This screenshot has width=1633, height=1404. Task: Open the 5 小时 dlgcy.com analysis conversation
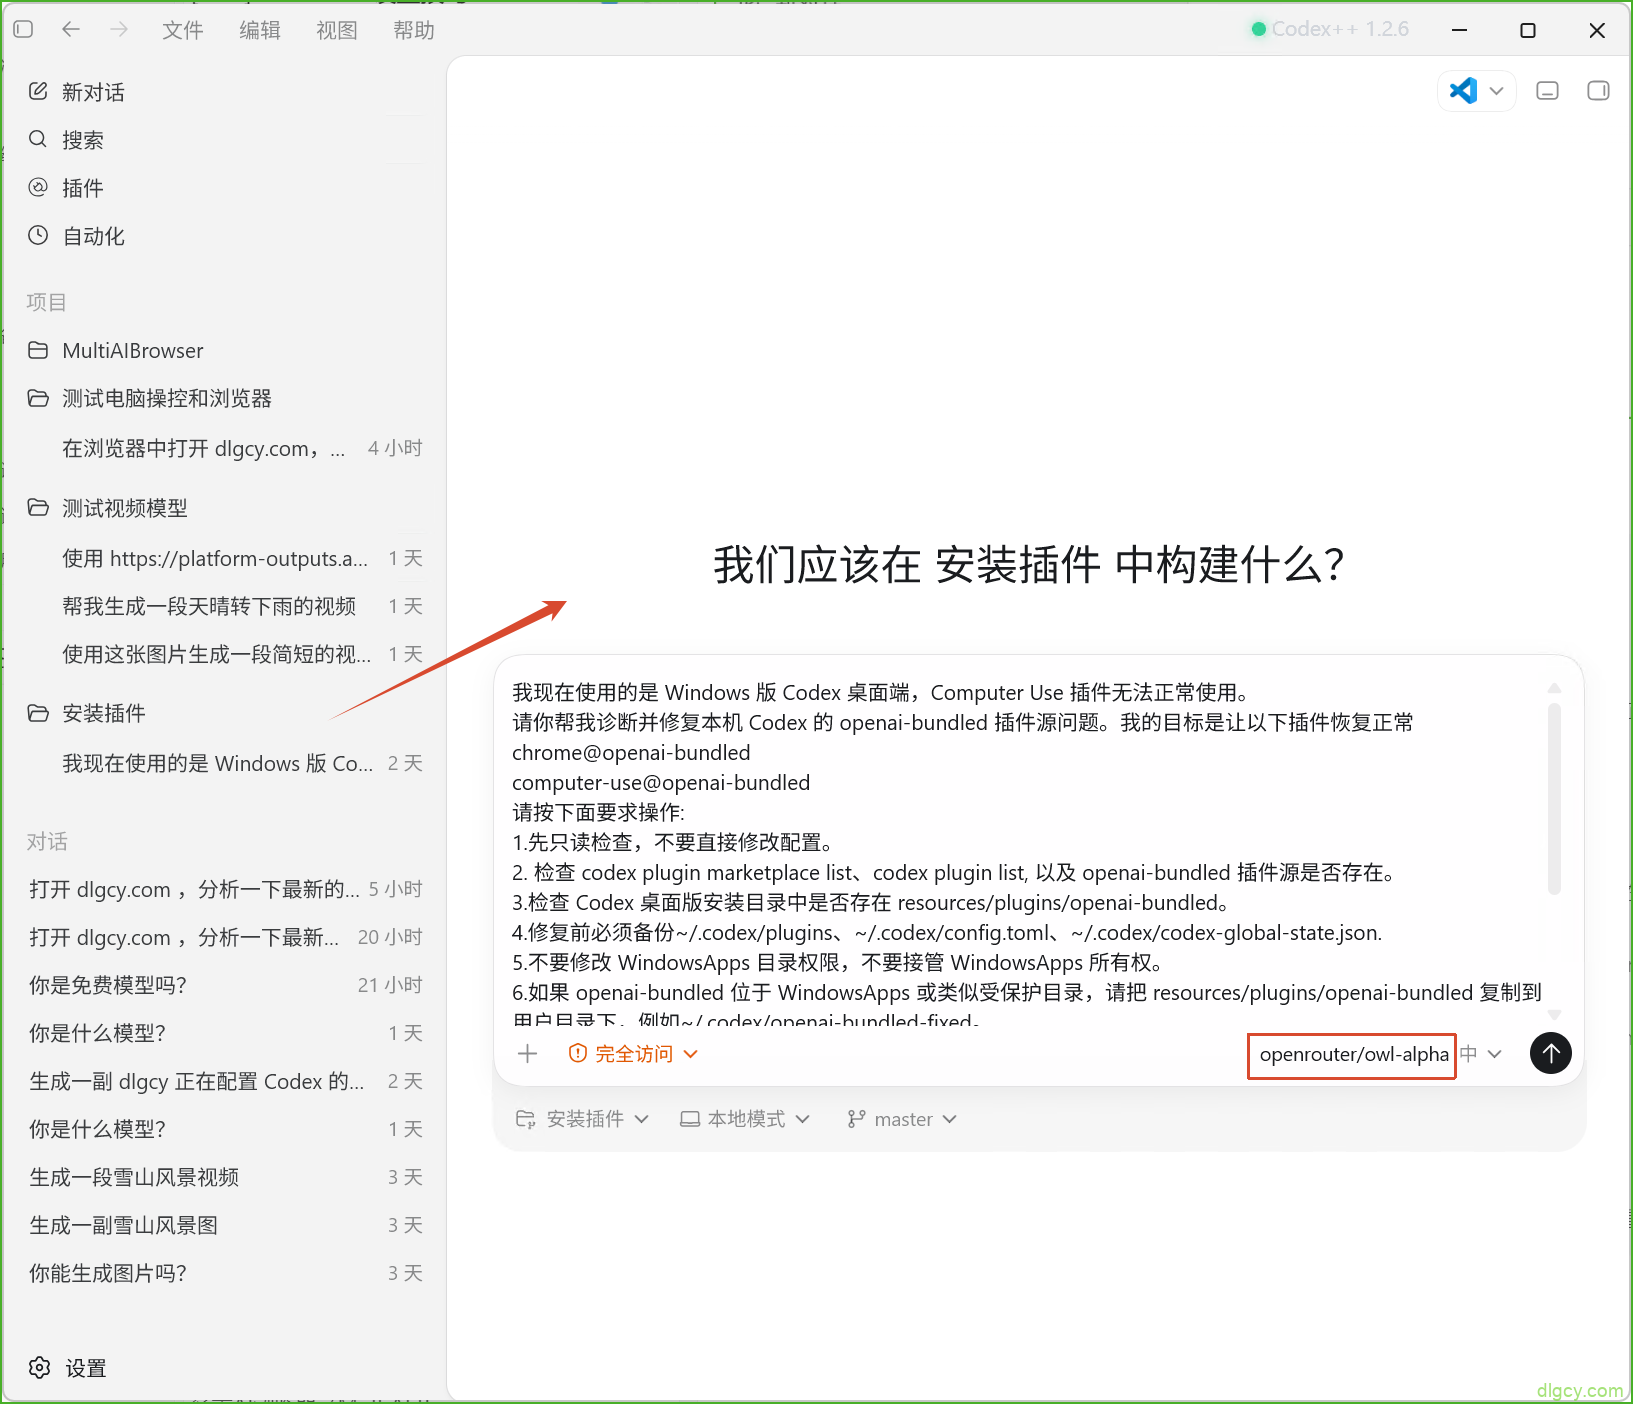[225, 889]
